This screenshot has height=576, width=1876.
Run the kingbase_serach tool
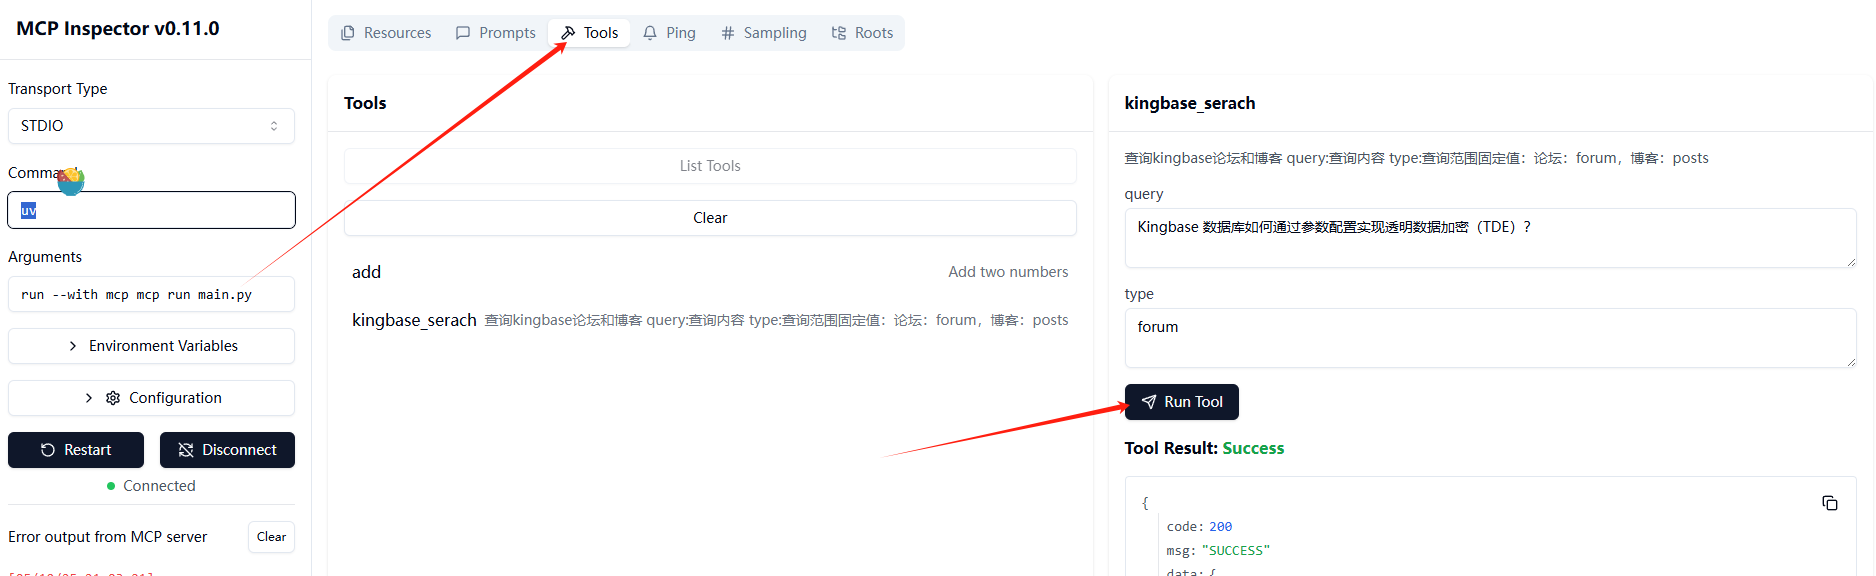click(x=1181, y=402)
